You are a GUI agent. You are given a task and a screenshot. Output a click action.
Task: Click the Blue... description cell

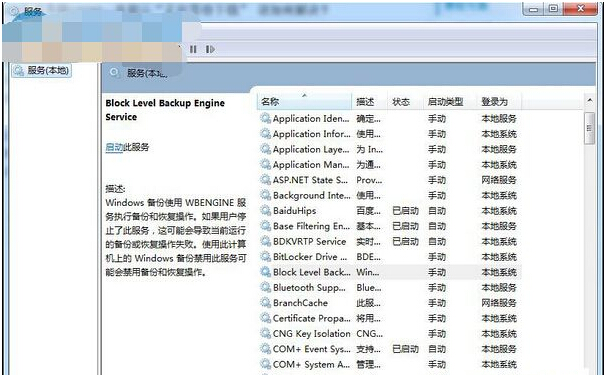pyautogui.click(x=369, y=287)
